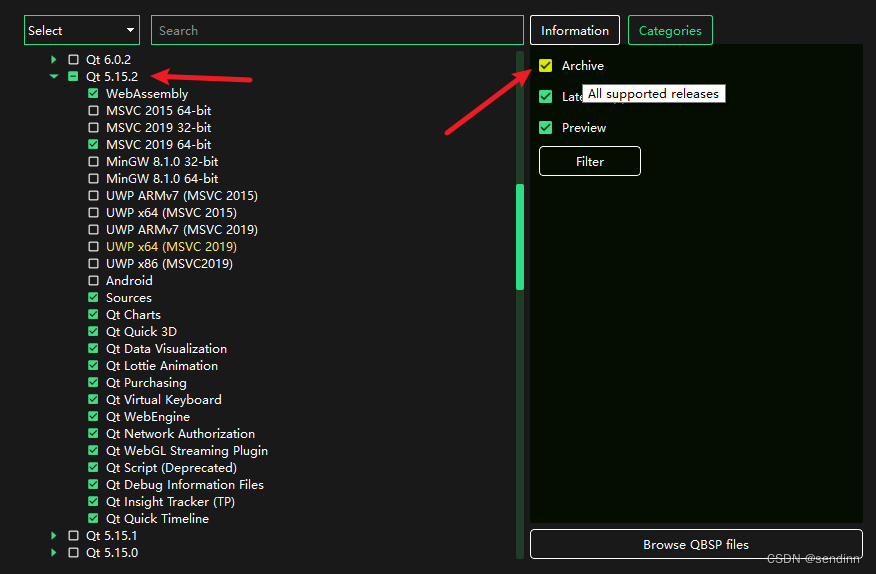The height and width of the screenshot is (574, 876).
Task: Uncheck Qt Virtual Keyboard checkbox
Action: pos(93,400)
